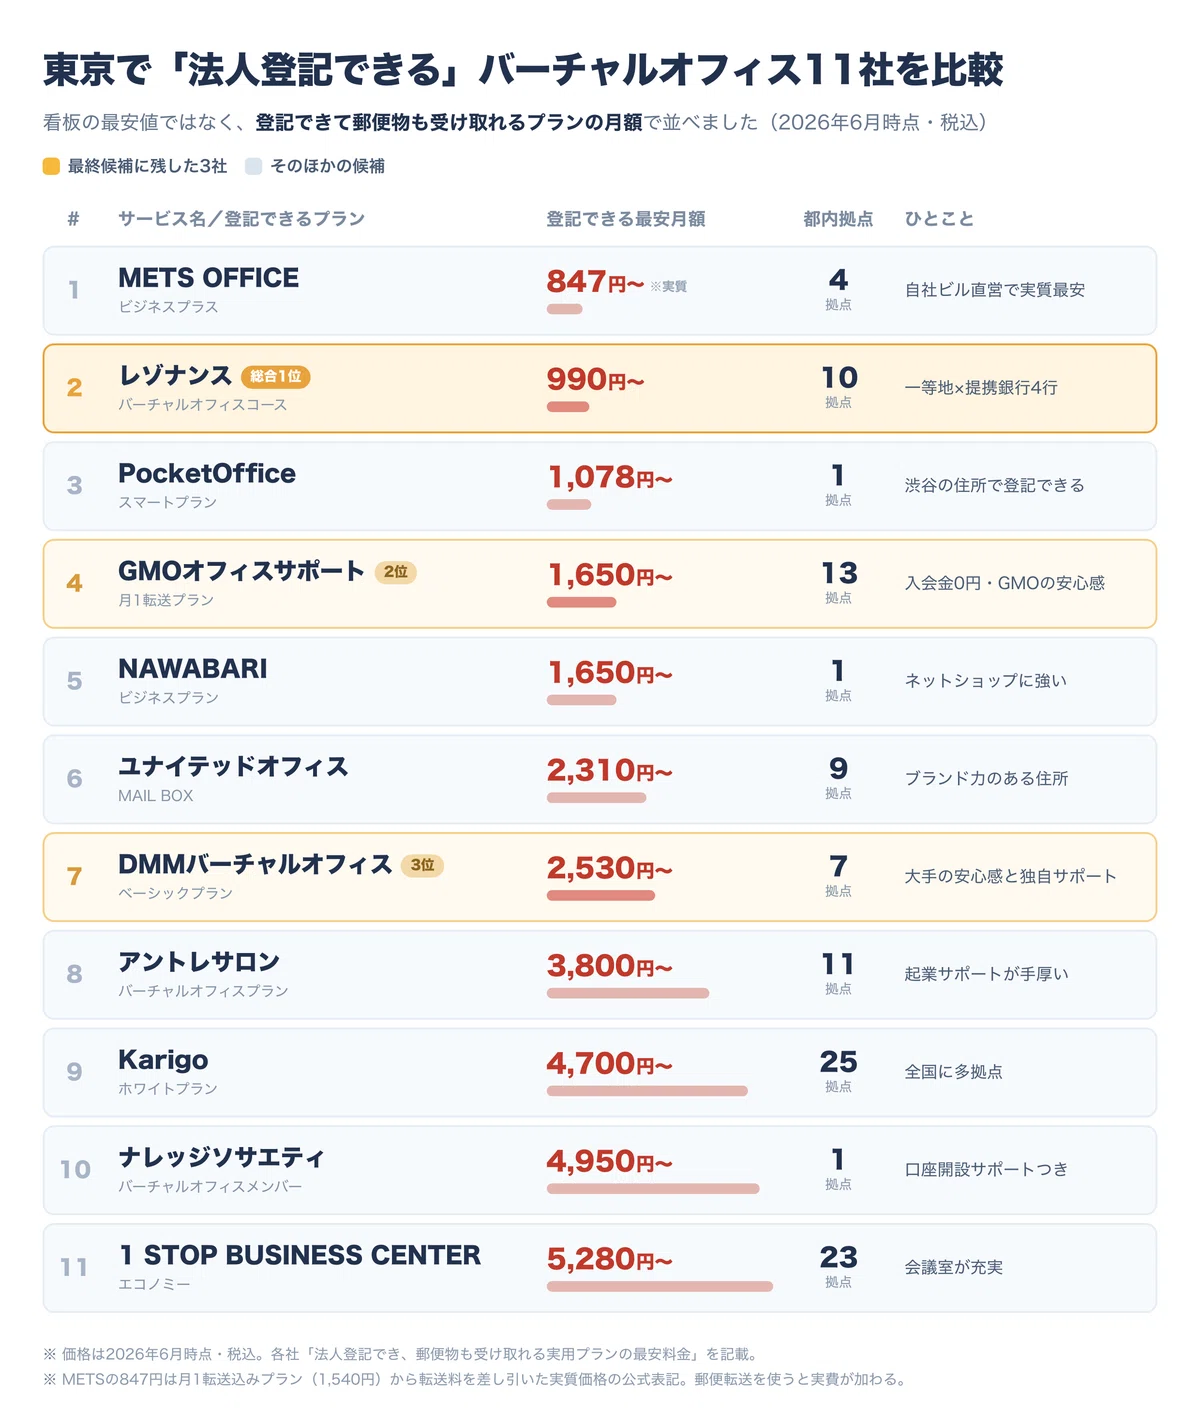Image resolution: width=1200 pixels, height=1428 pixels.
Task: Select the METS OFFICE row title
Action: pos(208,278)
